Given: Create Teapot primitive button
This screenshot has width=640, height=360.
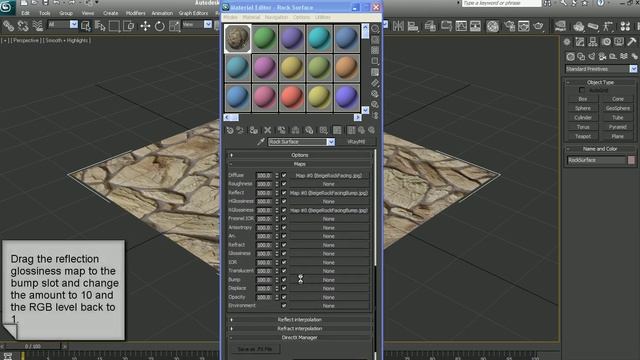Looking at the screenshot, I should click(583, 136).
